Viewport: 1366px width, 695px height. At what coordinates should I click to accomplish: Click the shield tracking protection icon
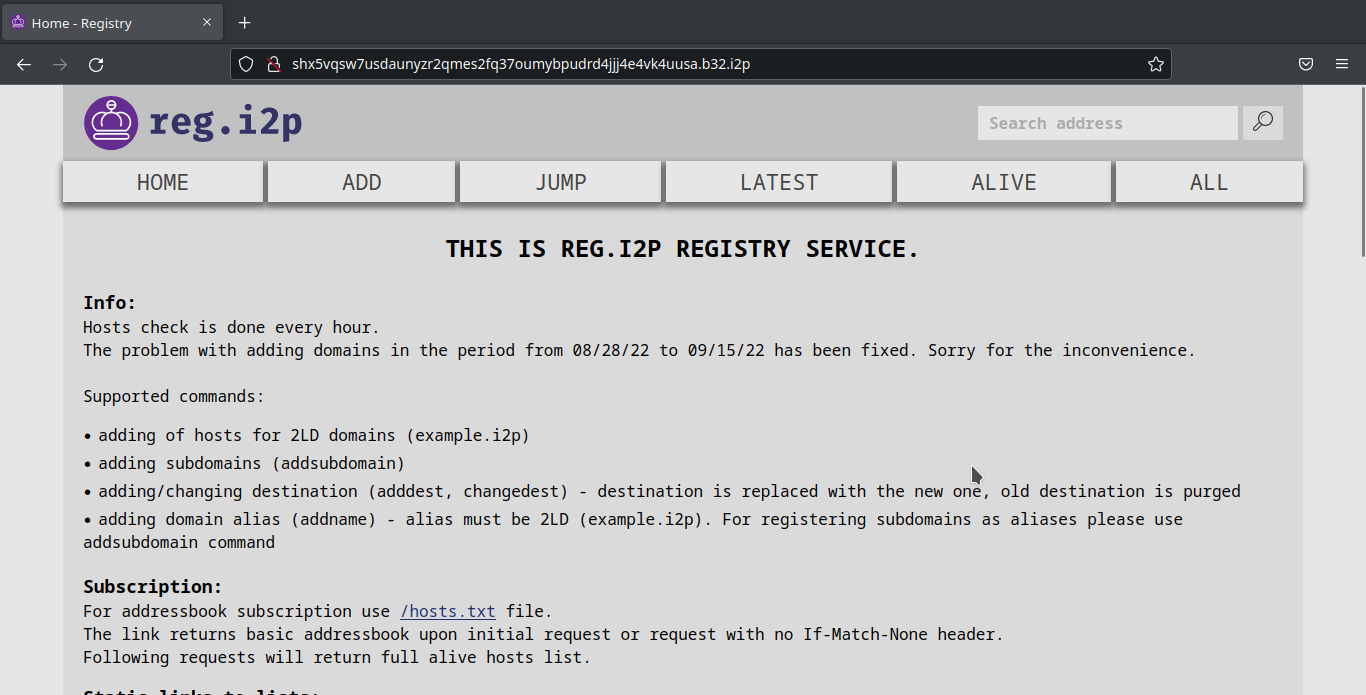[x=247, y=64]
